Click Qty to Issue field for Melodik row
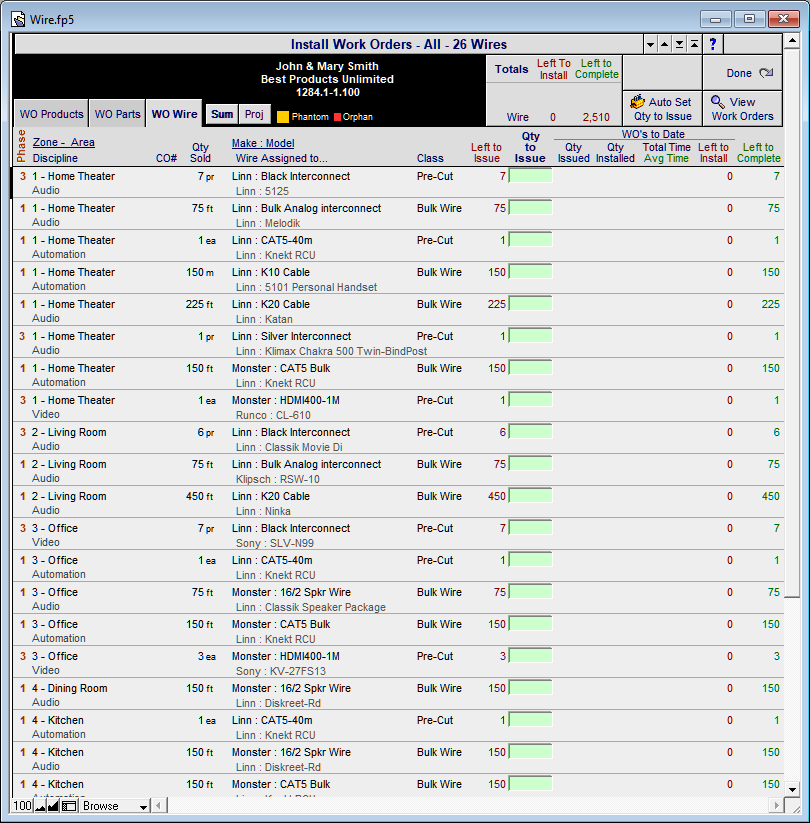Screen dimensions: 810x823 coord(530,207)
